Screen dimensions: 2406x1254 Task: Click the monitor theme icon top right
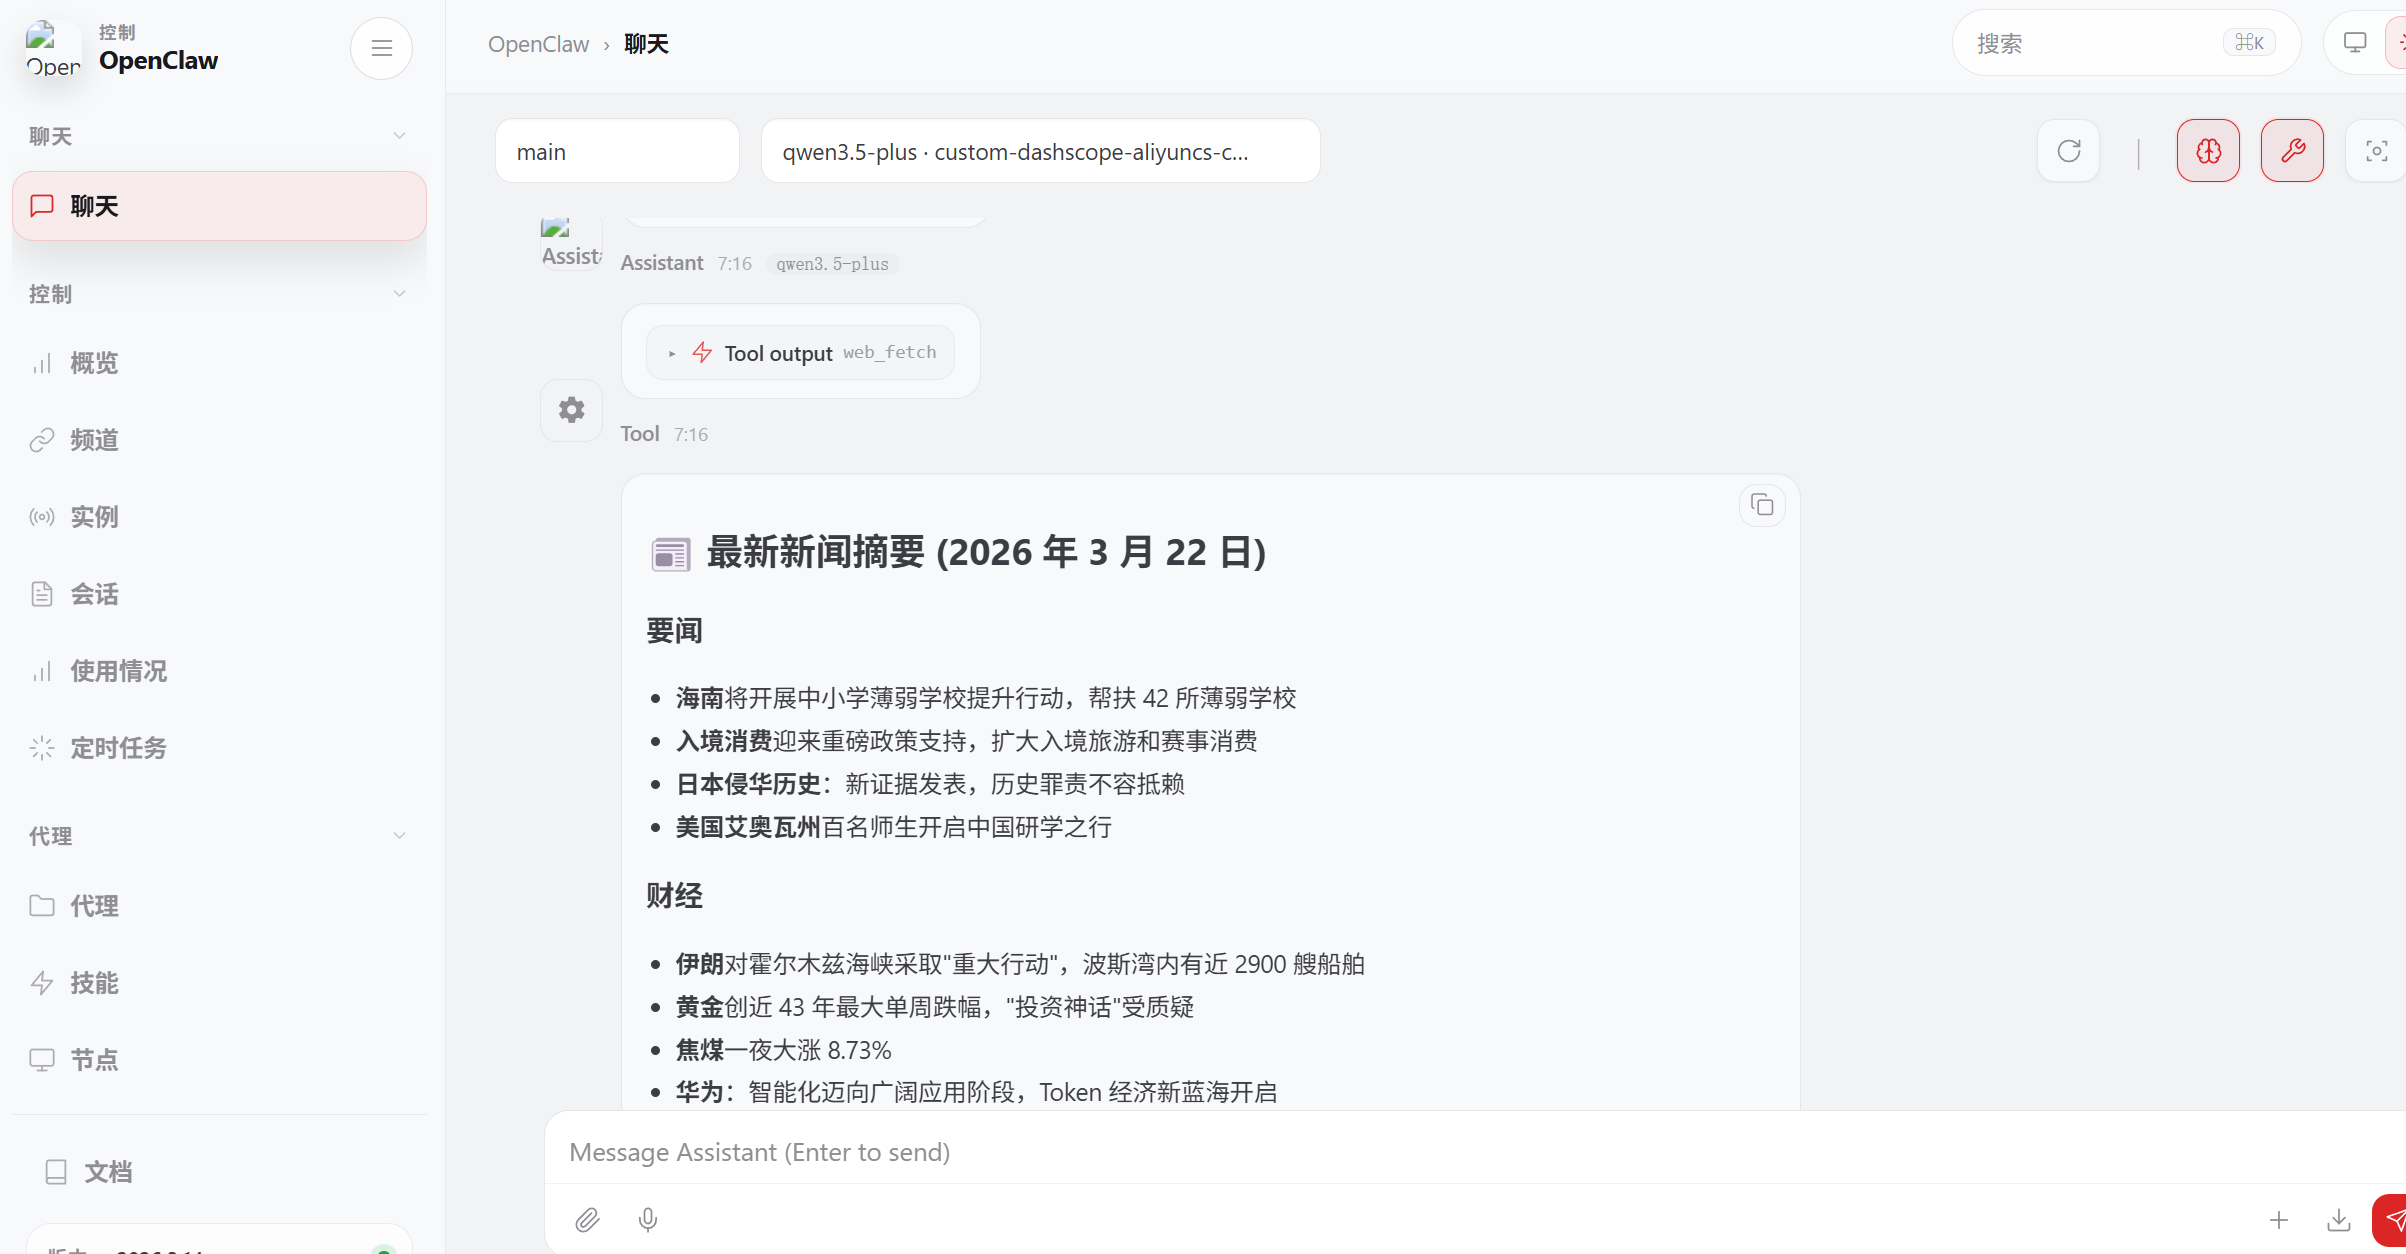tap(2355, 43)
